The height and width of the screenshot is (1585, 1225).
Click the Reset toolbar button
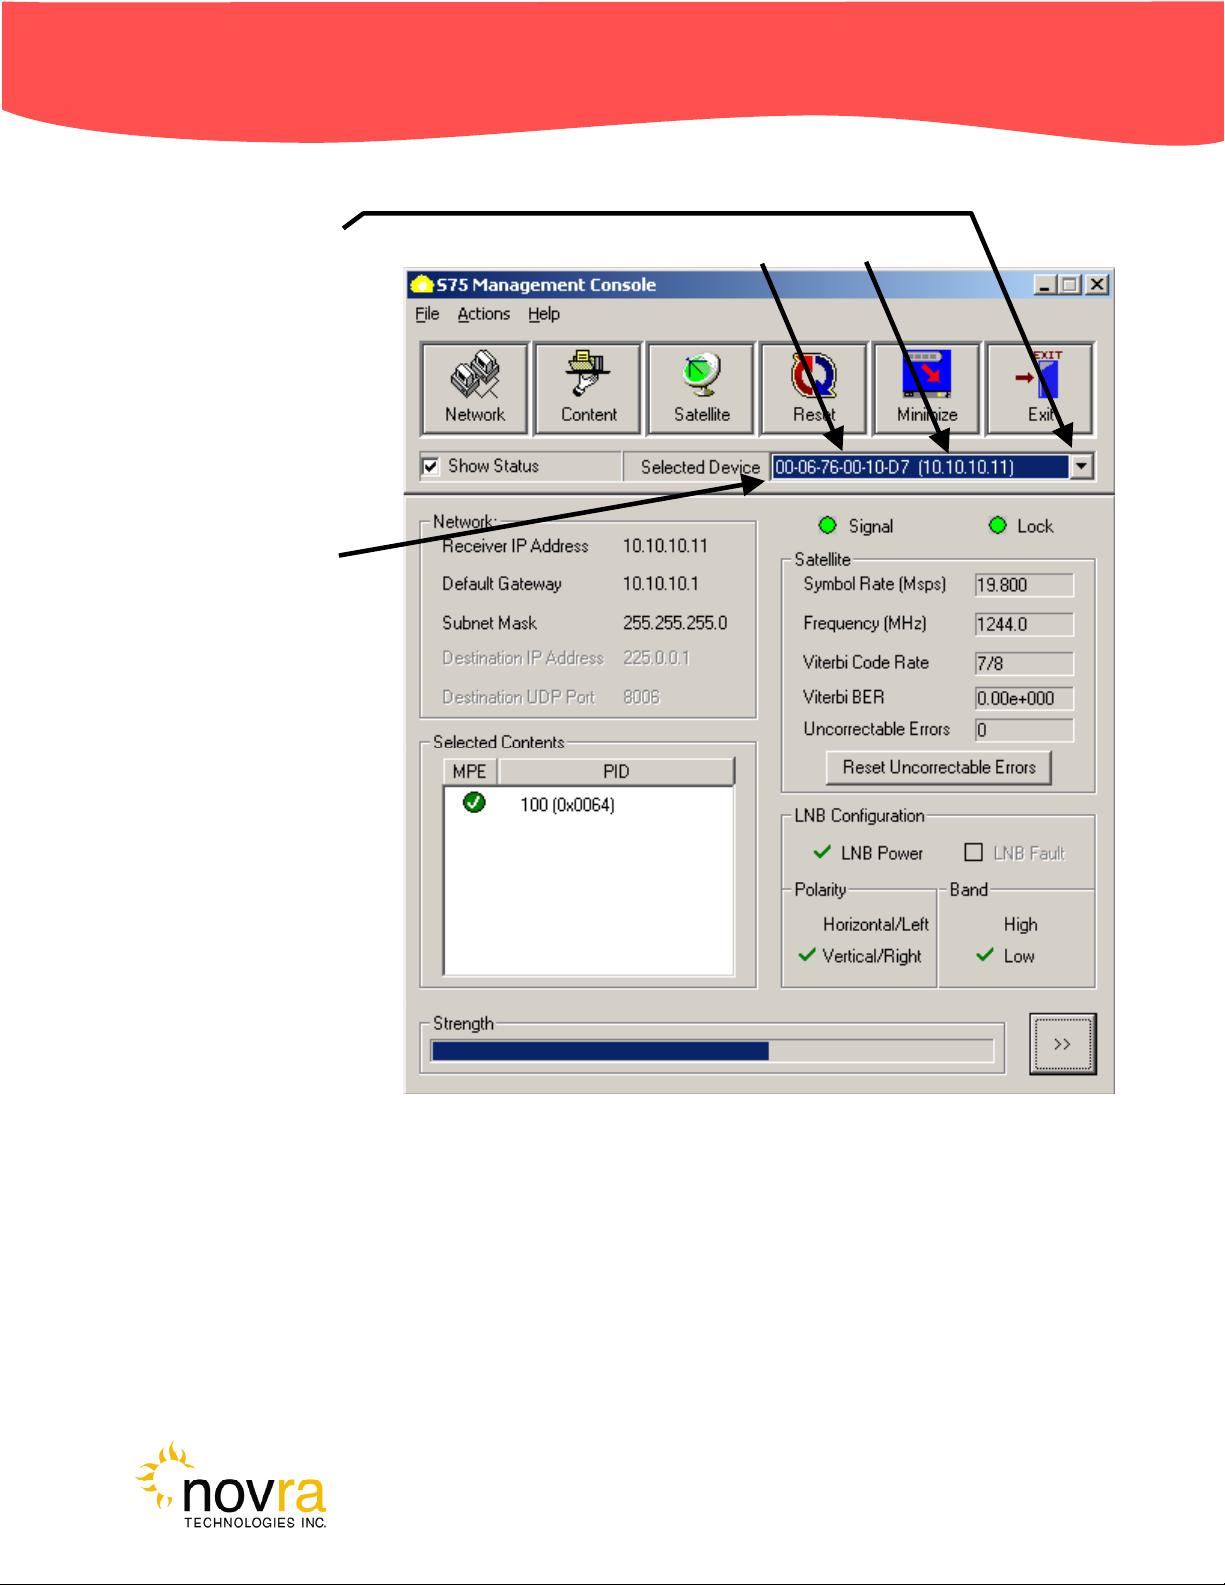(814, 389)
